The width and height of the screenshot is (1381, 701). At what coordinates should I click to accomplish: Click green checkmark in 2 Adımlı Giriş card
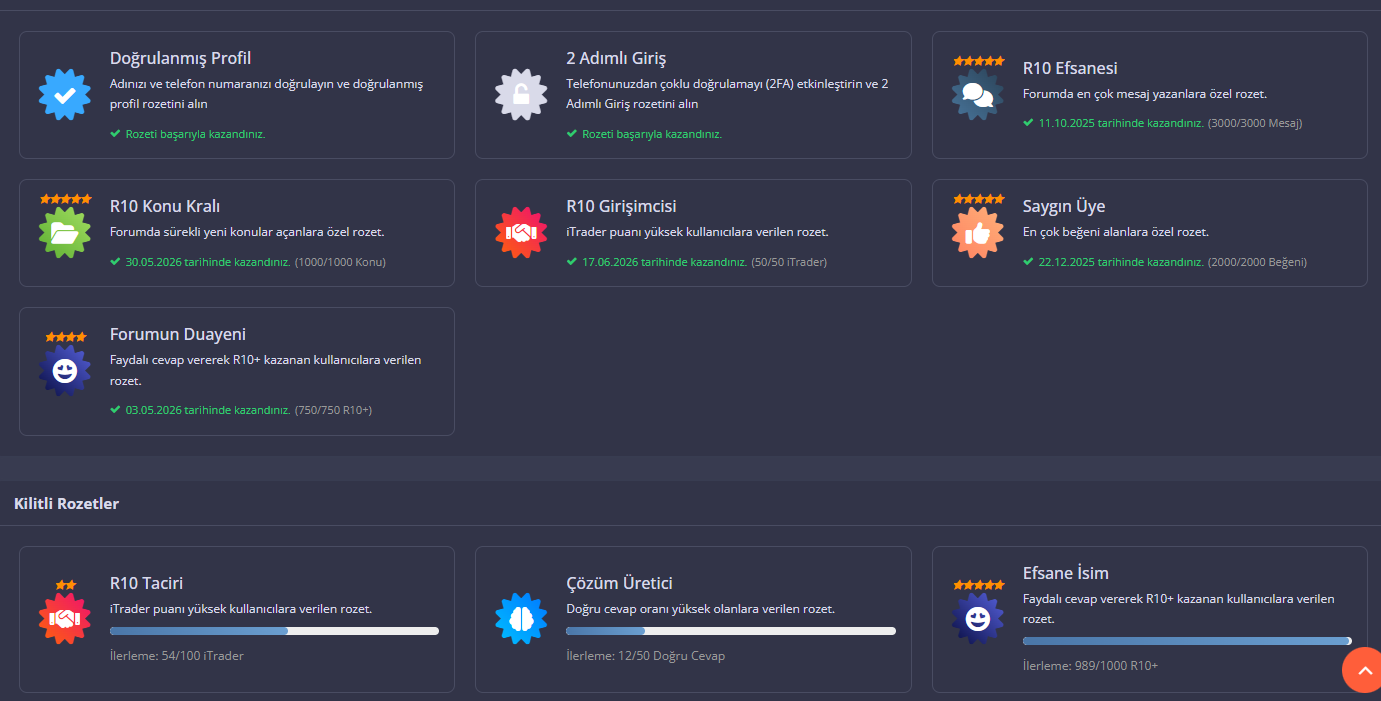tap(571, 133)
